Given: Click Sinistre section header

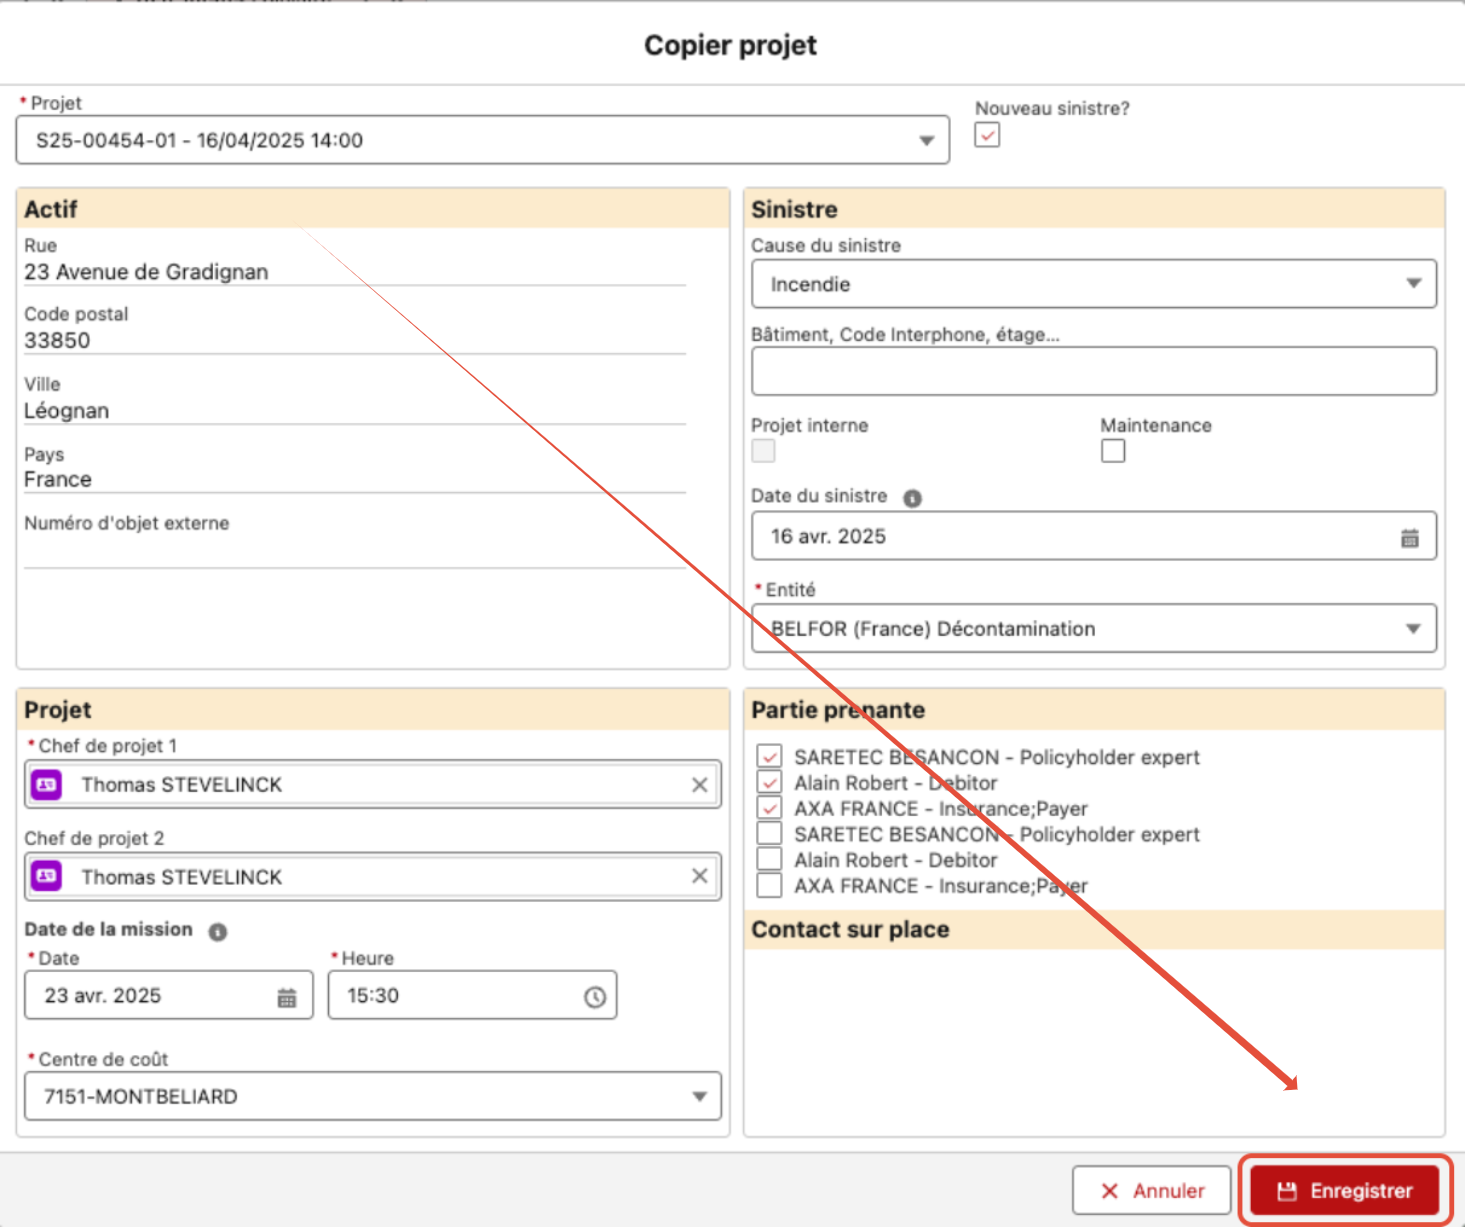Looking at the screenshot, I should coord(1094,209).
